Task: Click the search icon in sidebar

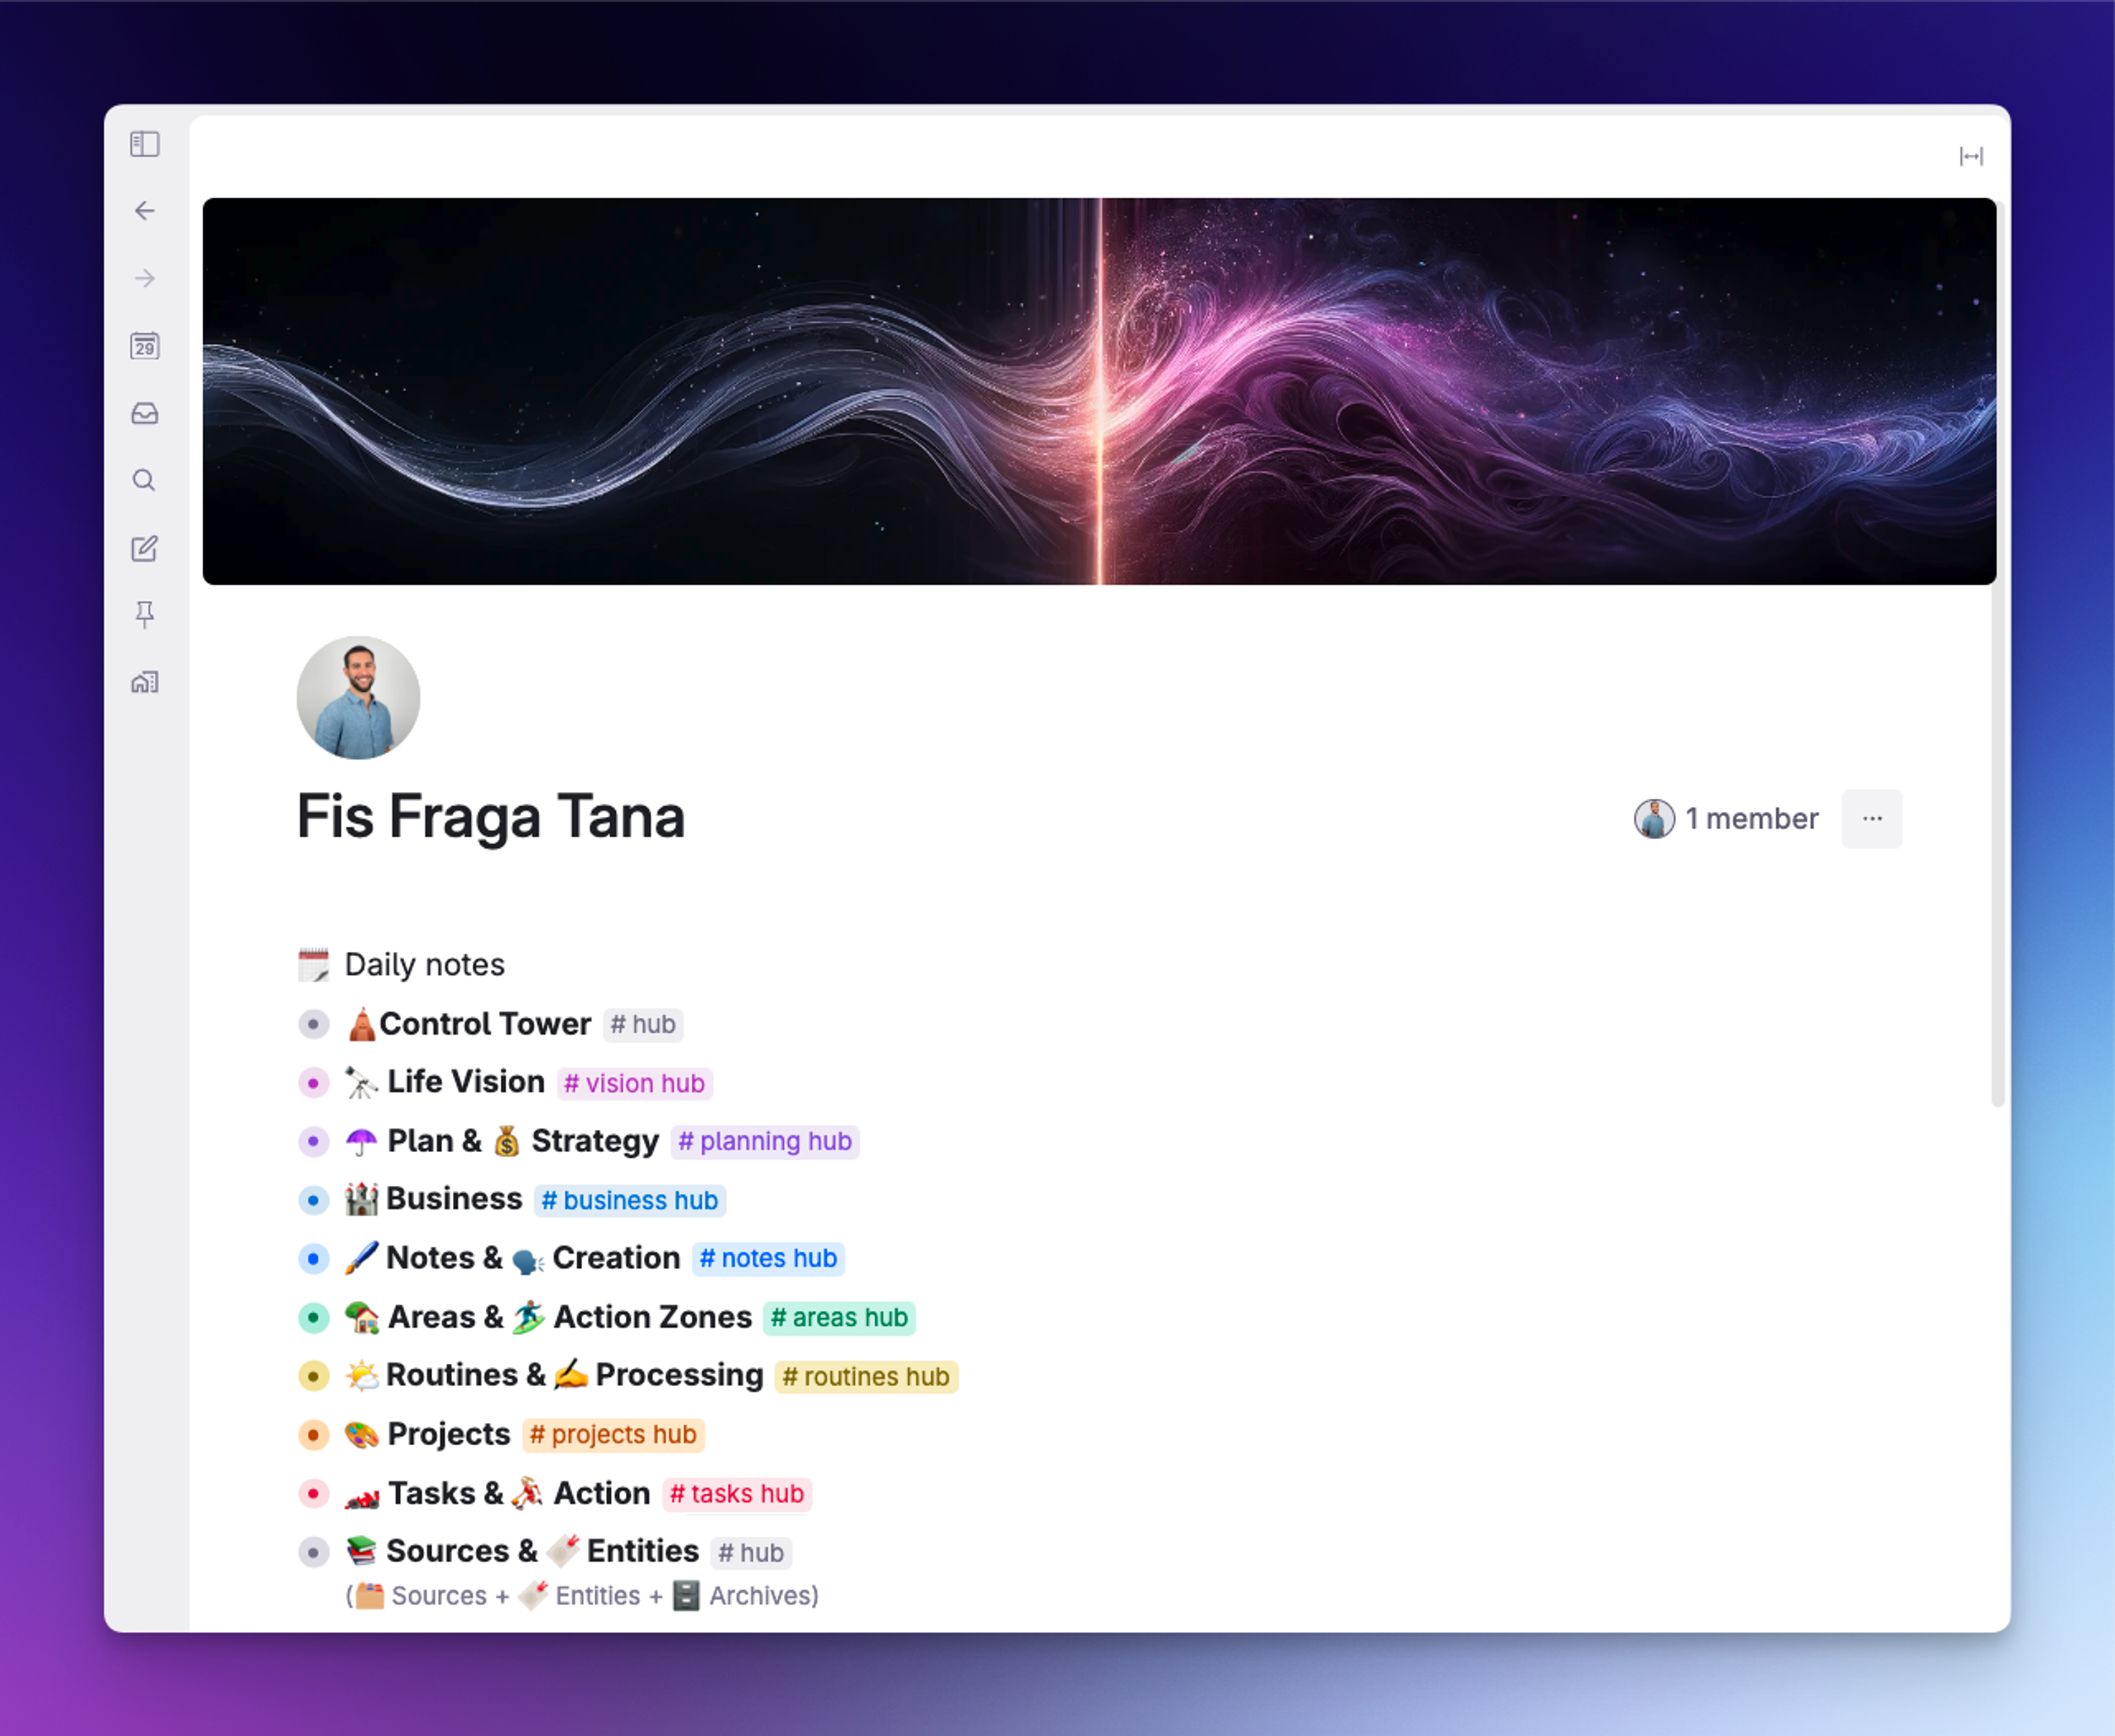Action: pos(146,480)
